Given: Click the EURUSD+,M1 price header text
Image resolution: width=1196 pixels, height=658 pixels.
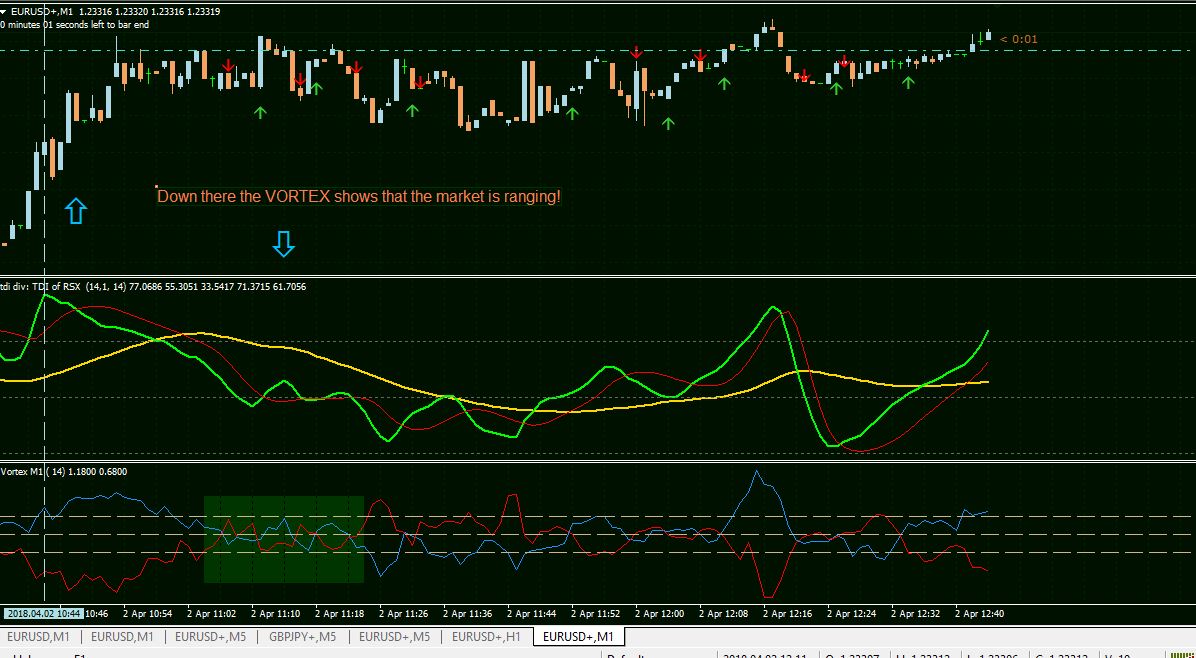Looking at the screenshot, I should tap(116, 12).
